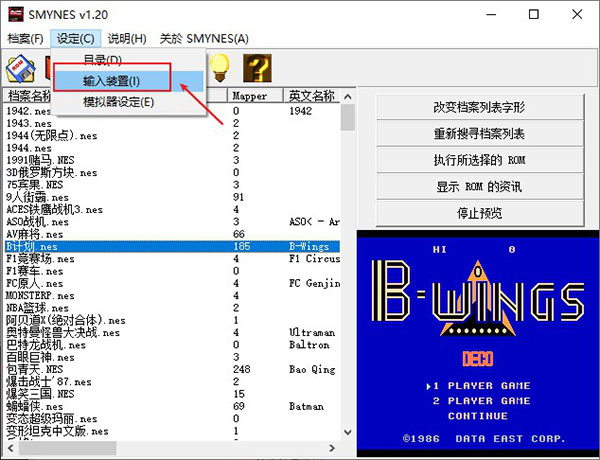Select the 爆笑三国.NES row
The image size is (600, 460).
click(172, 394)
